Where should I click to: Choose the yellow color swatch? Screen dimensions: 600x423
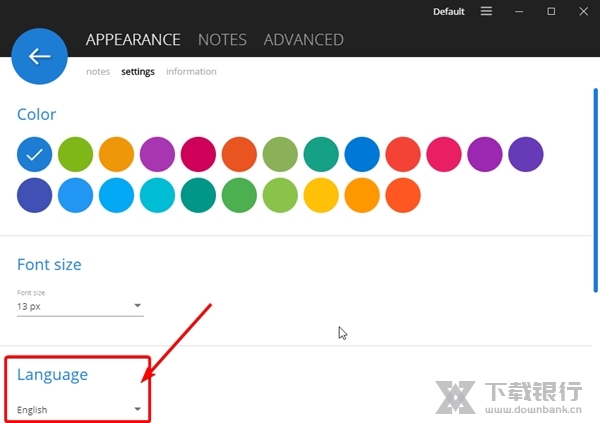click(x=322, y=195)
